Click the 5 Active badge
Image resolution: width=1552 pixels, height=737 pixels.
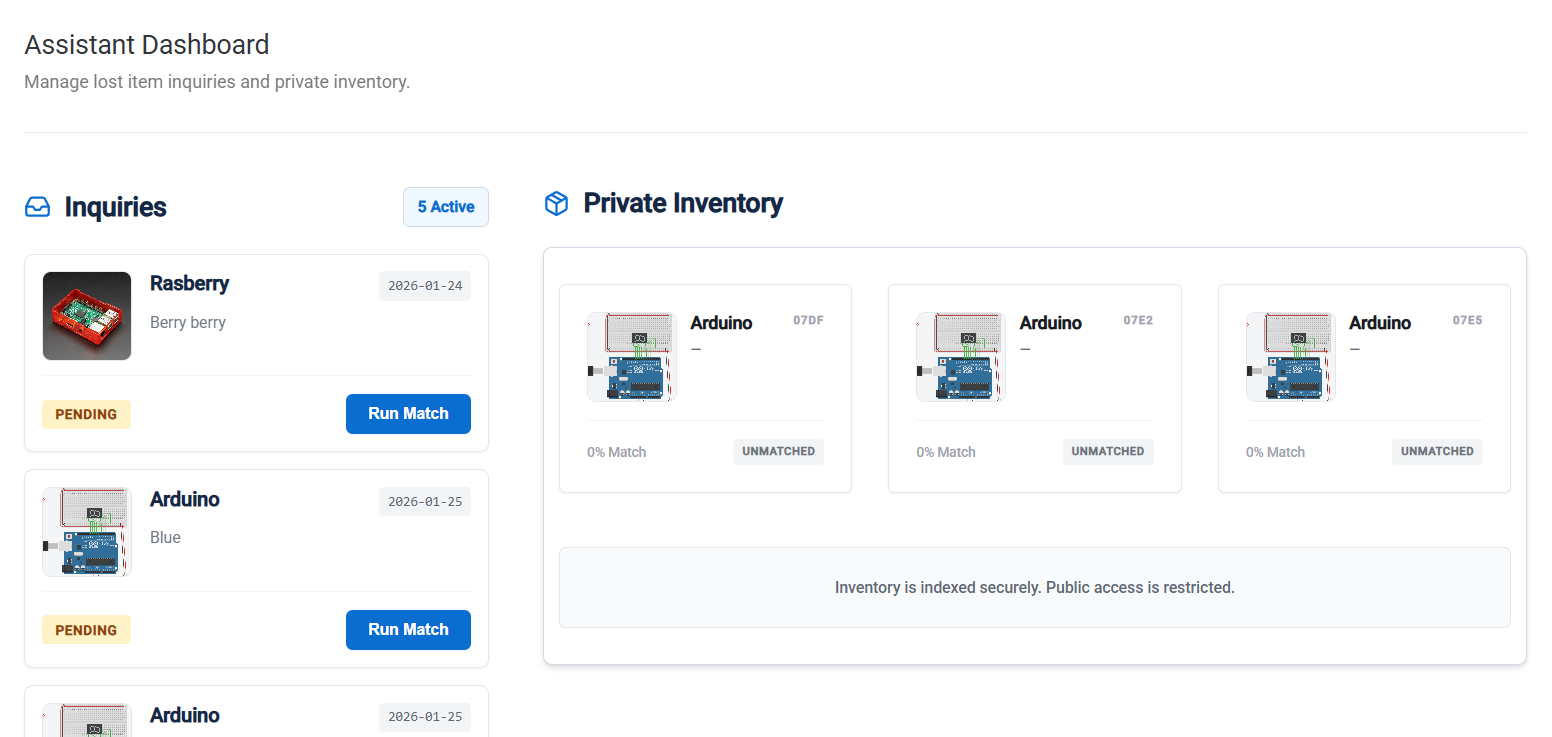(x=446, y=207)
